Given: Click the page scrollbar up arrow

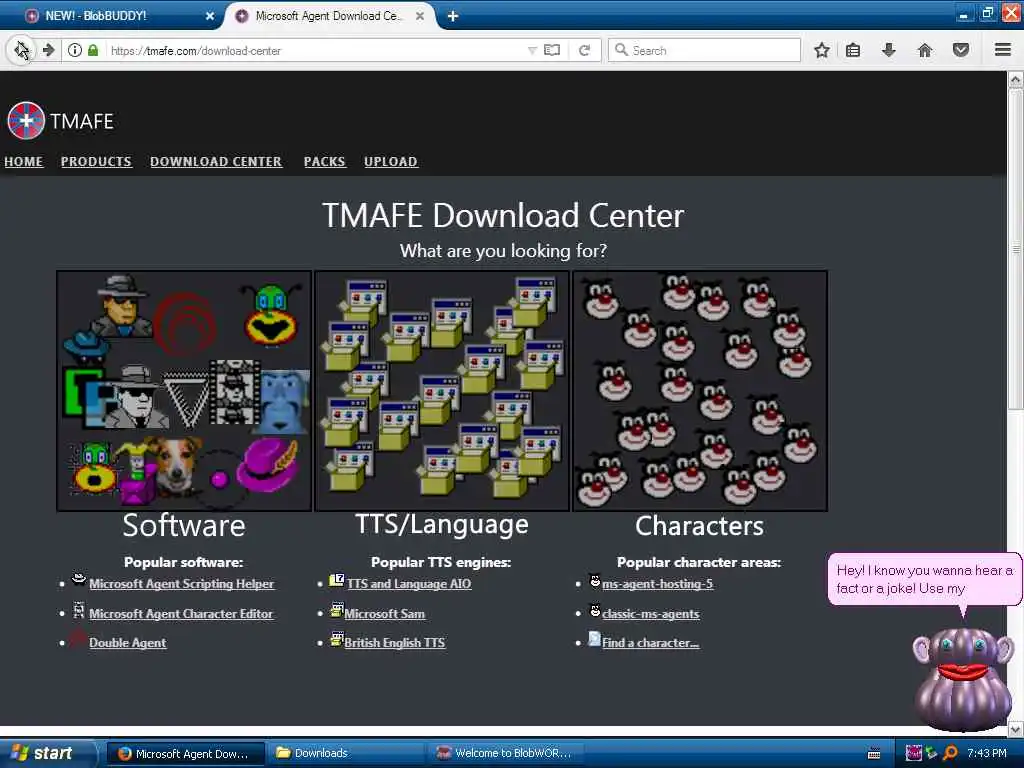Looking at the screenshot, I should (1016, 80).
